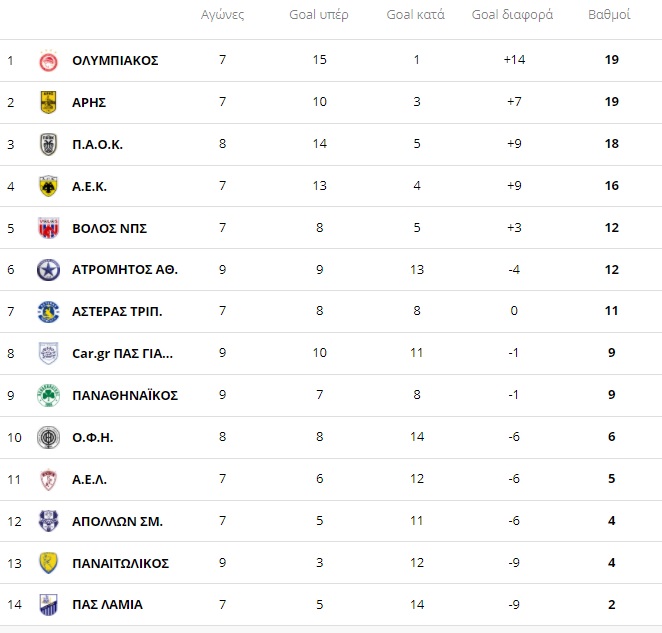Viewport: 662px width, 633px height.
Task: Click the O.F.I. circular badge
Action: pyautogui.click(x=49, y=437)
